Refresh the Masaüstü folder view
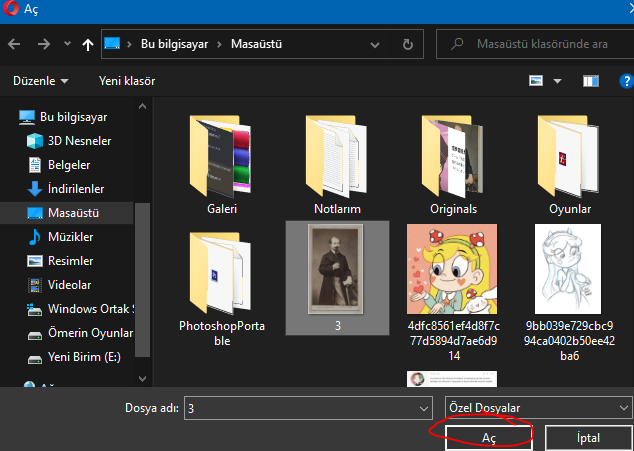 pyautogui.click(x=408, y=44)
